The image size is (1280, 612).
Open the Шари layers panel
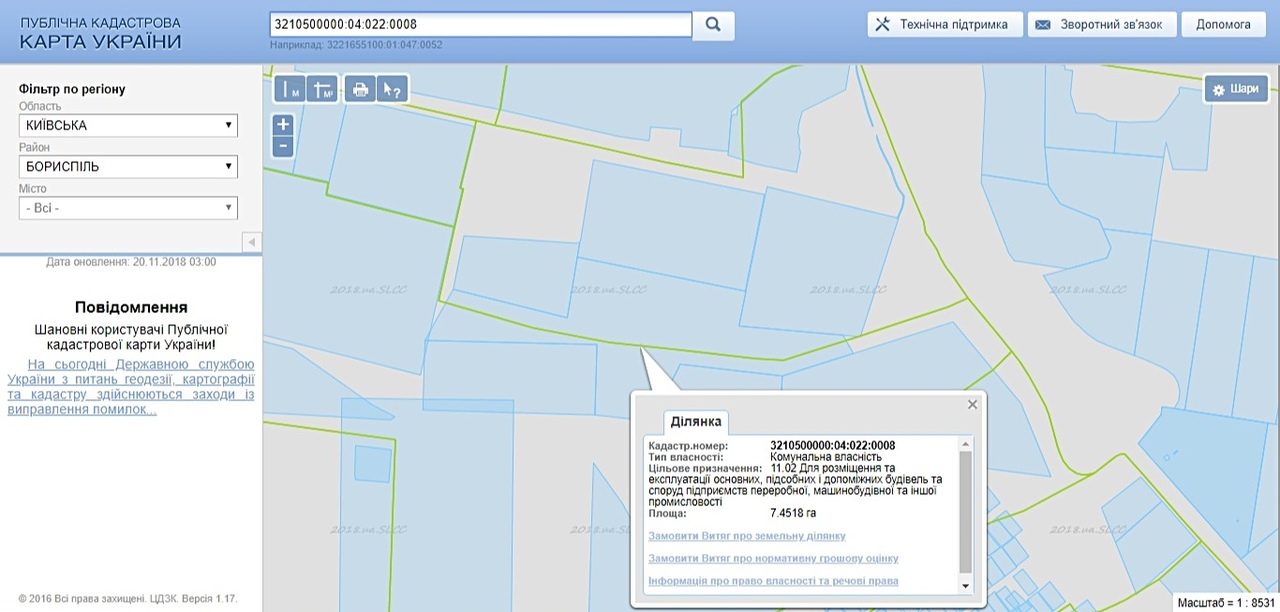(1236, 89)
